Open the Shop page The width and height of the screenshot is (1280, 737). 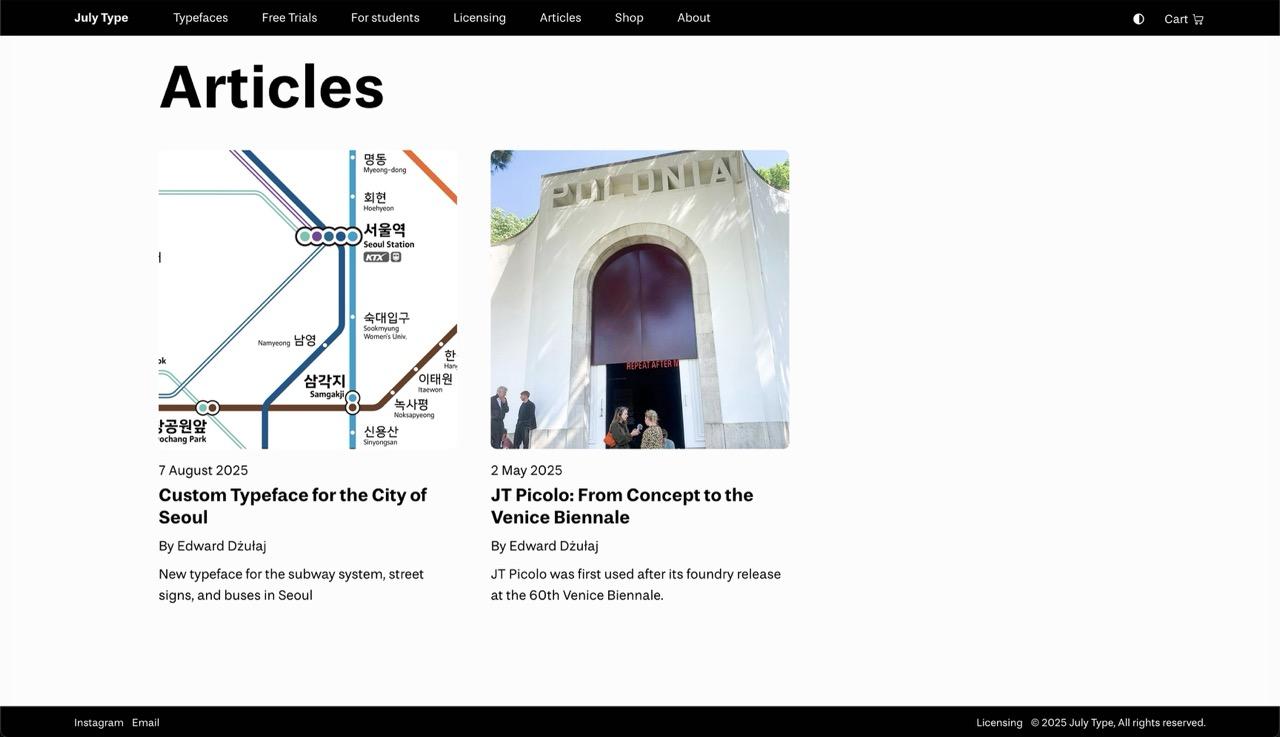(x=629, y=18)
